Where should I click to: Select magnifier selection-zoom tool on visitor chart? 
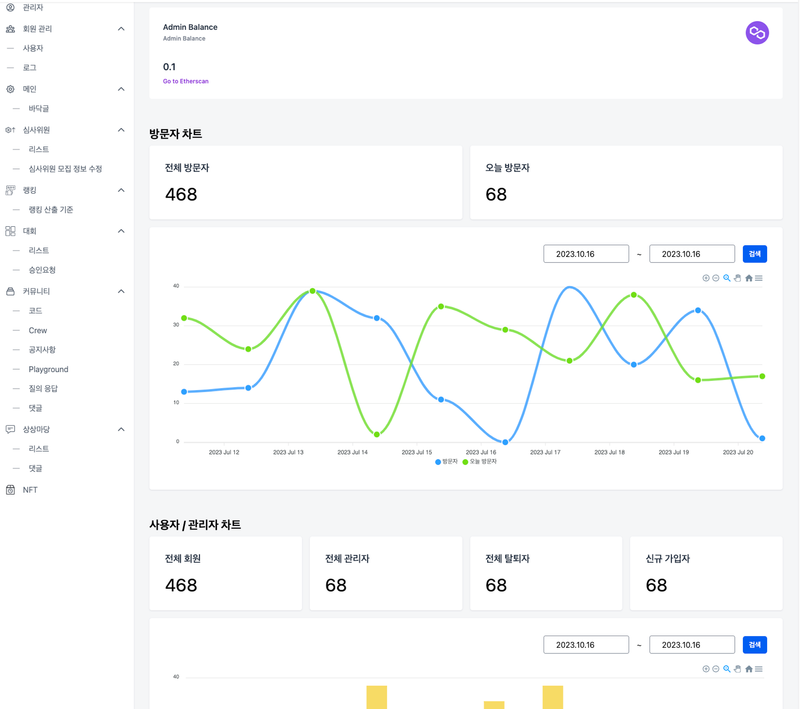(727, 278)
